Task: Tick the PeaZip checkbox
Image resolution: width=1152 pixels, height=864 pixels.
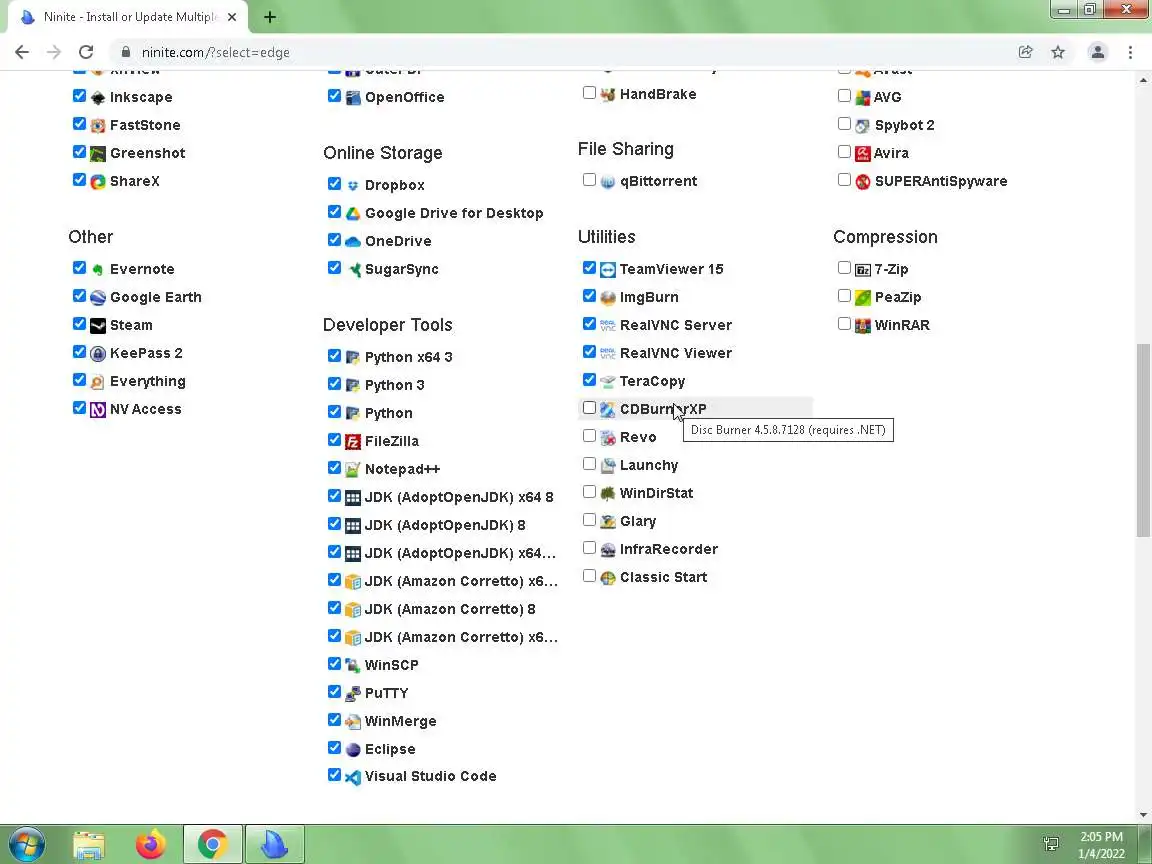Action: 844,295
